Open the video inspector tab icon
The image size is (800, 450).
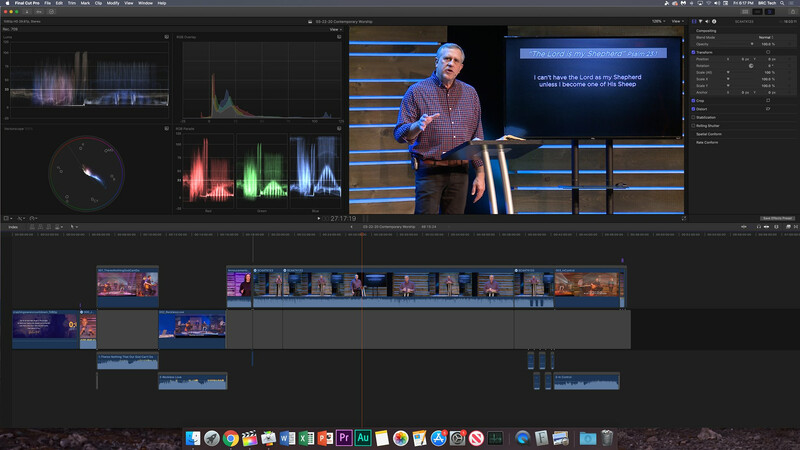point(696,21)
